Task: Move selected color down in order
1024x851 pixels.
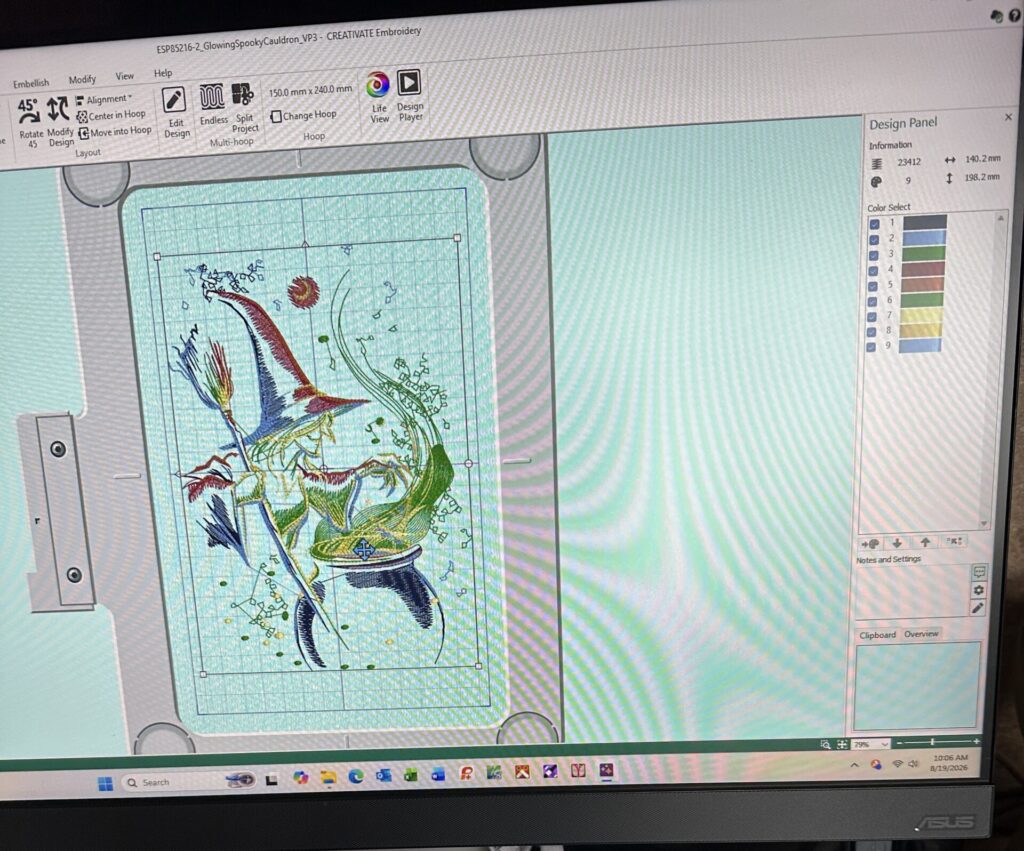Action: click(x=897, y=543)
